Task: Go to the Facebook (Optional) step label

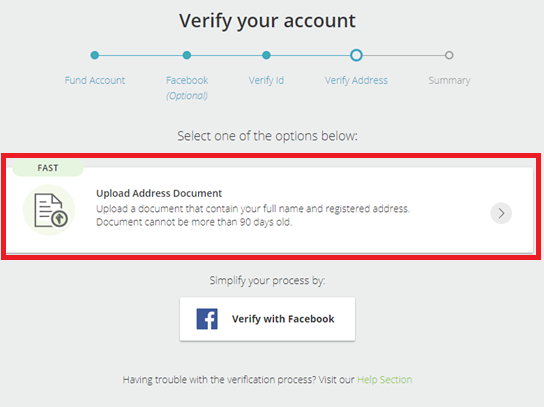Action: (x=187, y=87)
